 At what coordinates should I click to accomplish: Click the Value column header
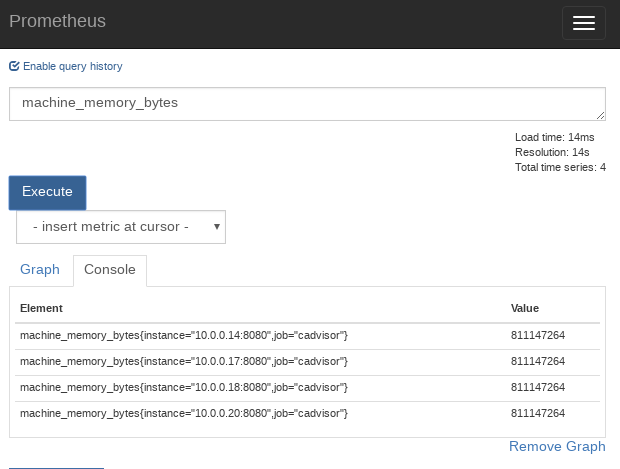pyautogui.click(x=525, y=308)
